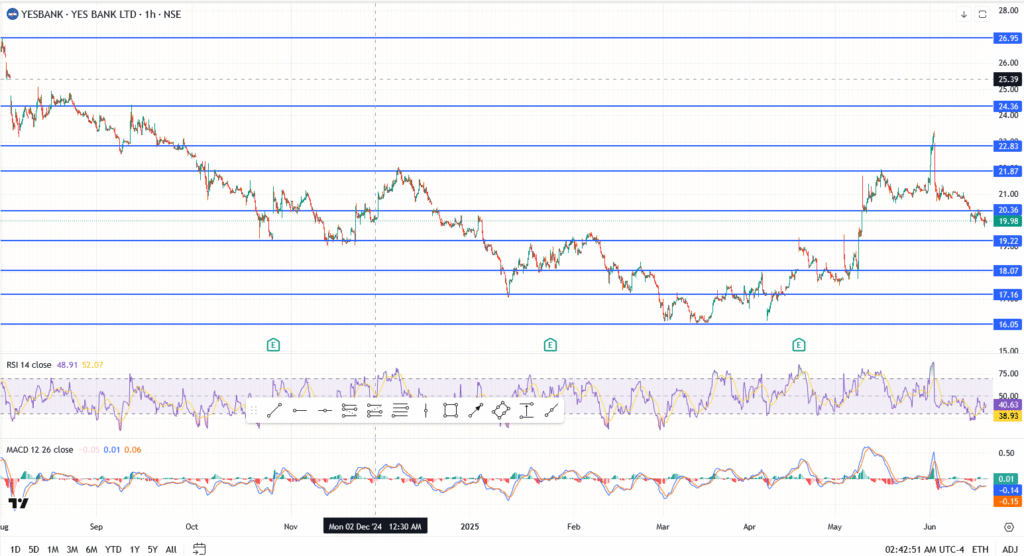Select the arrow line drawing tool

pyautogui.click(x=477, y=410)
